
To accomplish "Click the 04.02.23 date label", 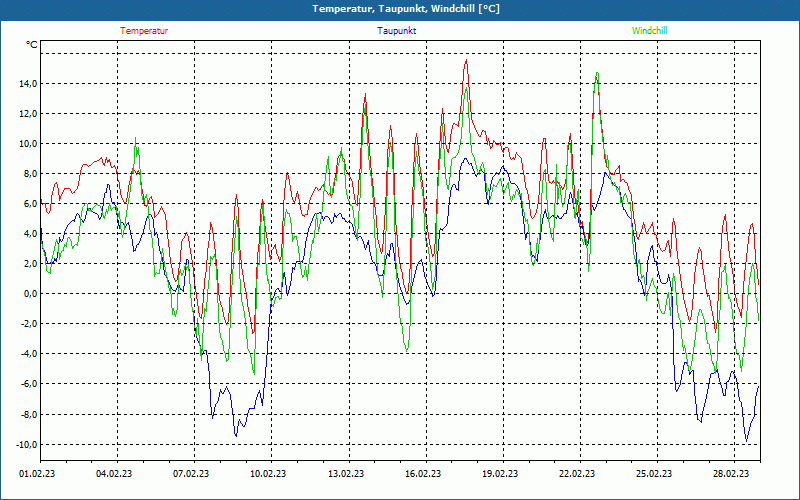I will pyautogui.click(x=114, y=473).
